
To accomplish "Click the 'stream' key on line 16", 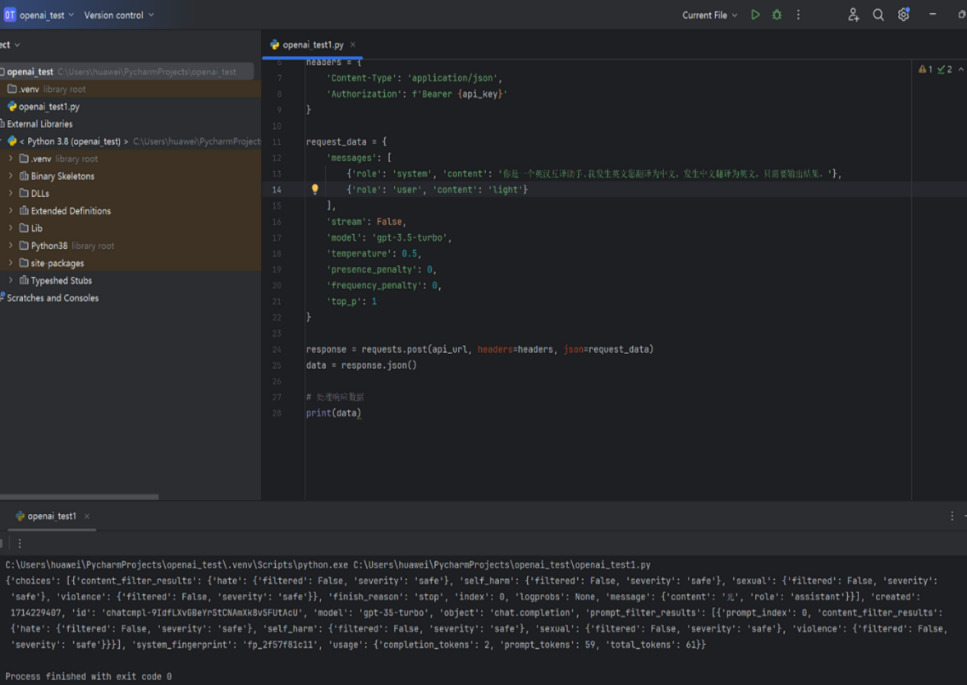I will point(347,221).
